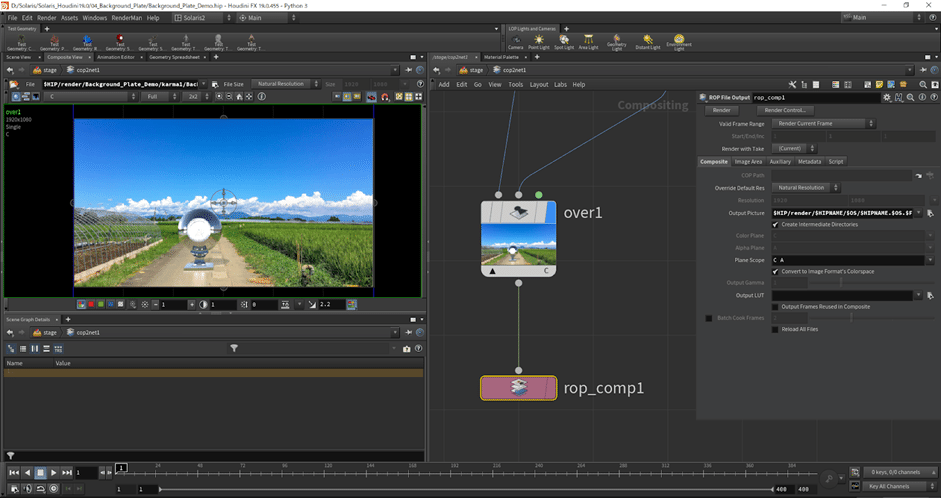Viewport: 941px width, 498px height.
Task: Click the playbar range slider bar
Action: coord(467,489)
